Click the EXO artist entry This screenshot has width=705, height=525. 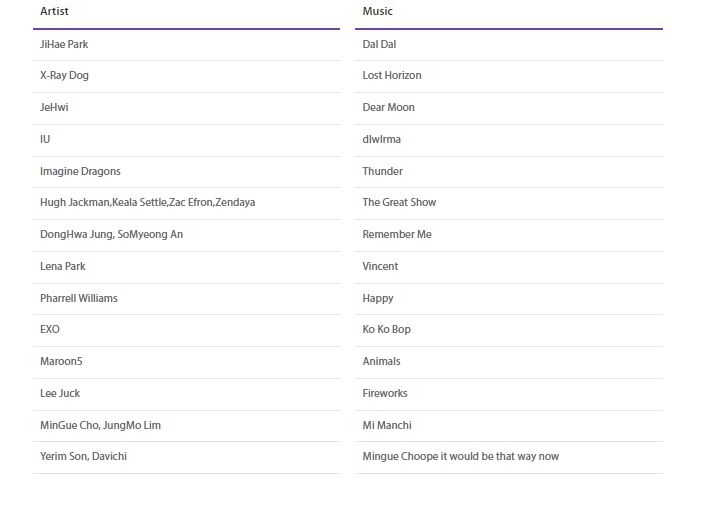[50, 329]
